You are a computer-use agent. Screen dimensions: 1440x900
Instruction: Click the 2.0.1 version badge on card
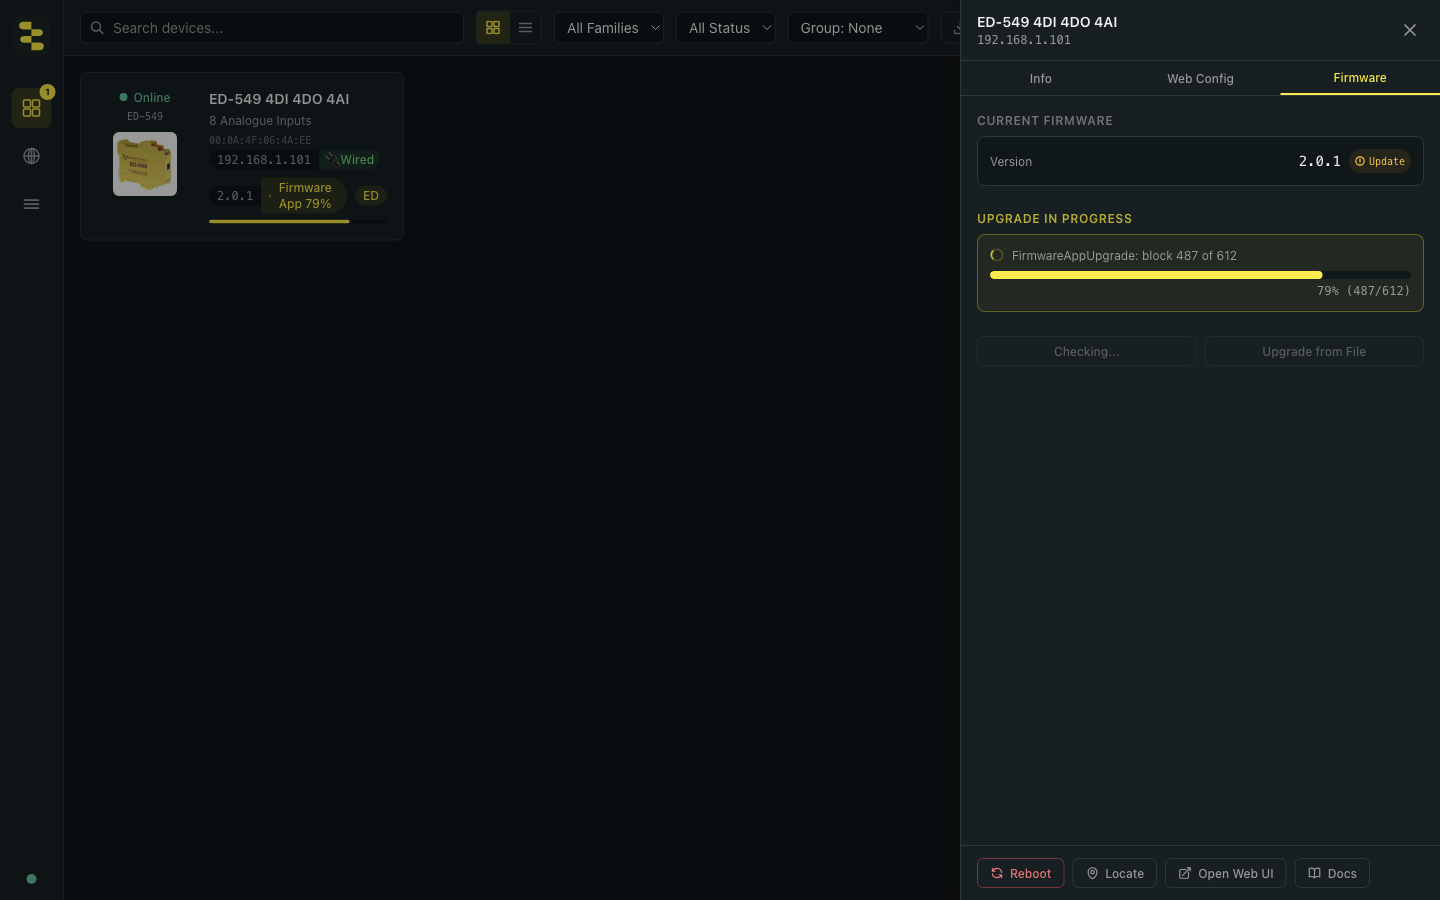tap(235, 196)
